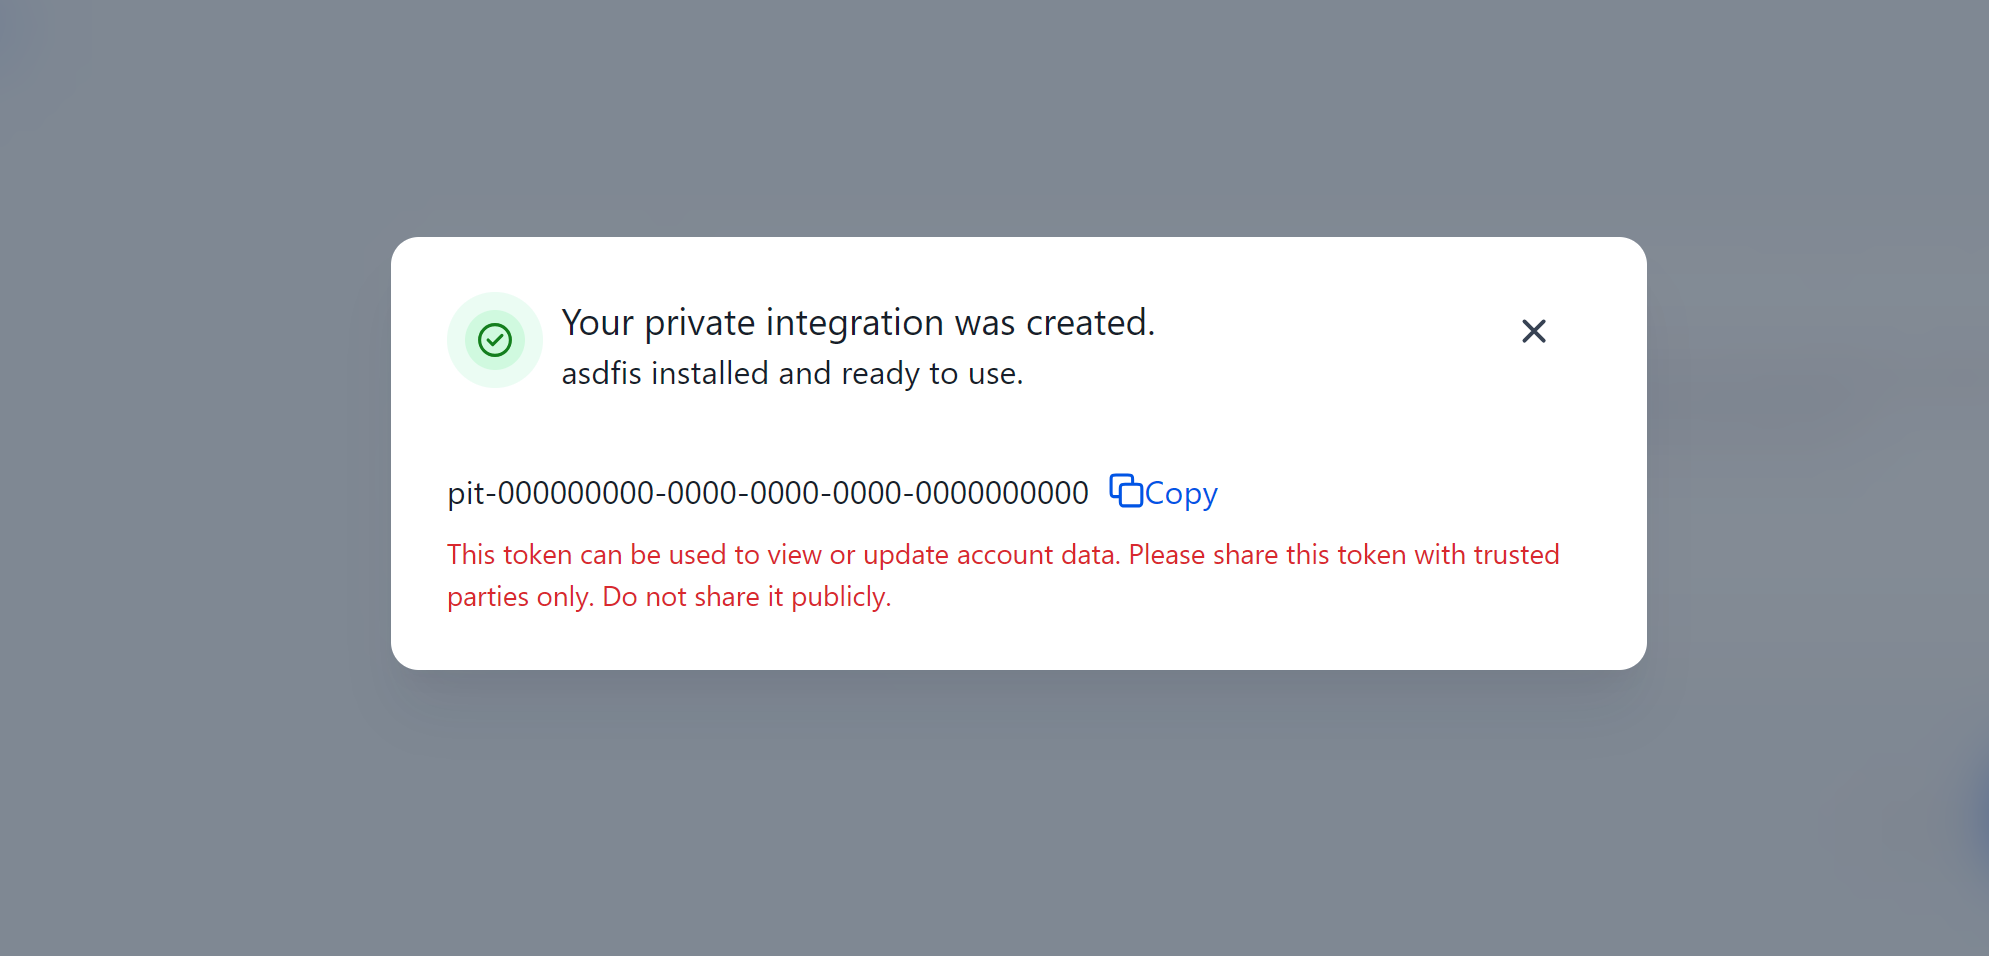
Task: Close the integration created dialog
Action: pyautogui.click(x=1533, y=331)
